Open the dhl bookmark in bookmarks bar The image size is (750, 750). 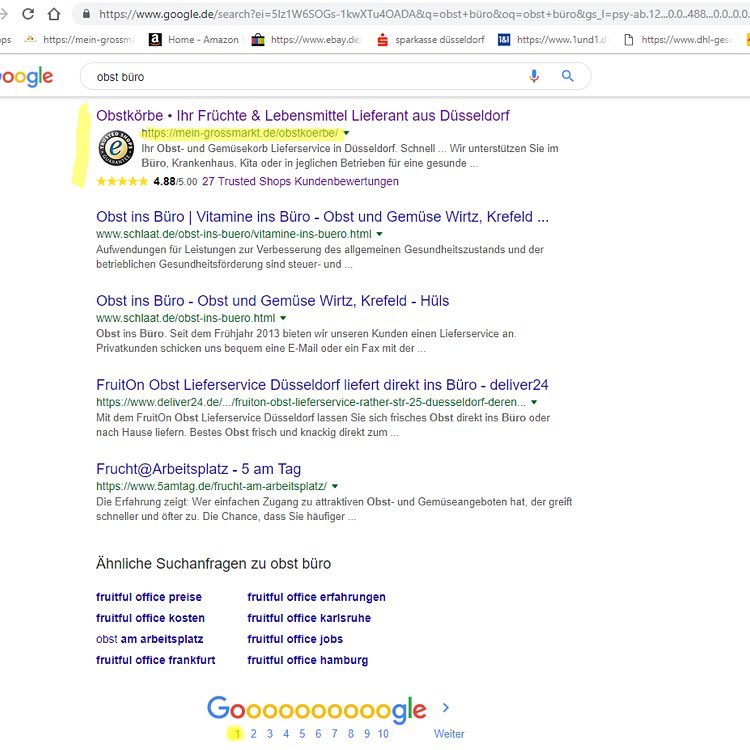tap(678, 40)
